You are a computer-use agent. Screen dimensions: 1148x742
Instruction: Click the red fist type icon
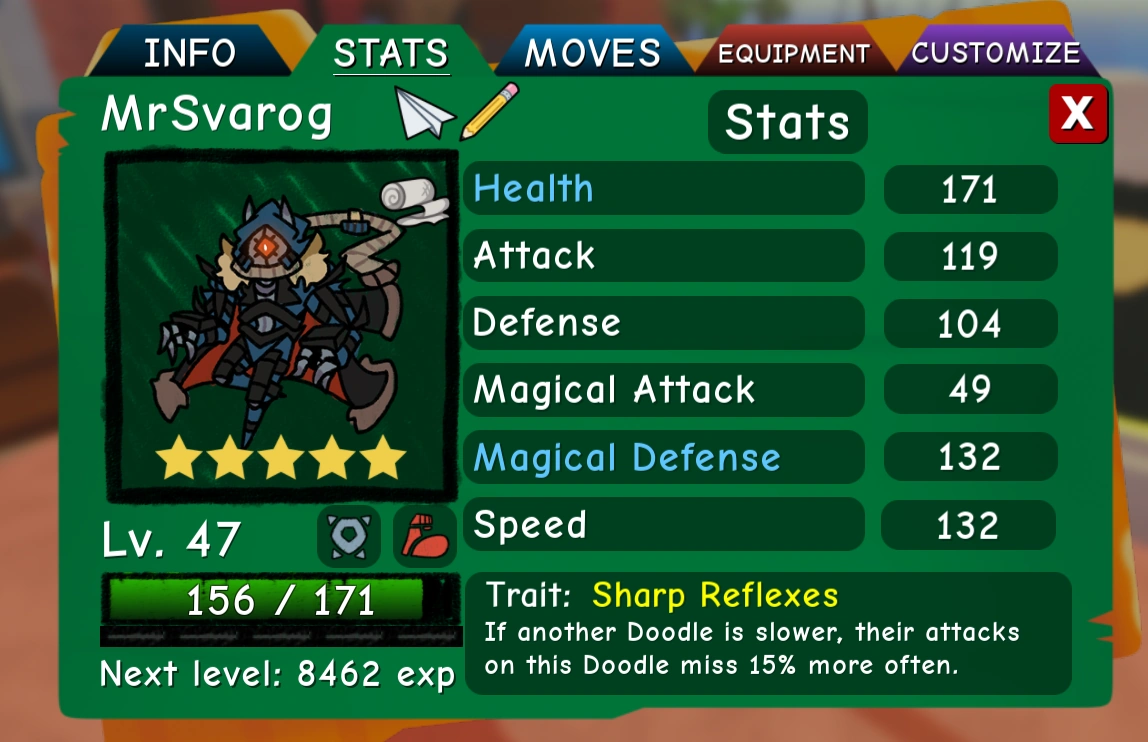[x=425, y=537]
